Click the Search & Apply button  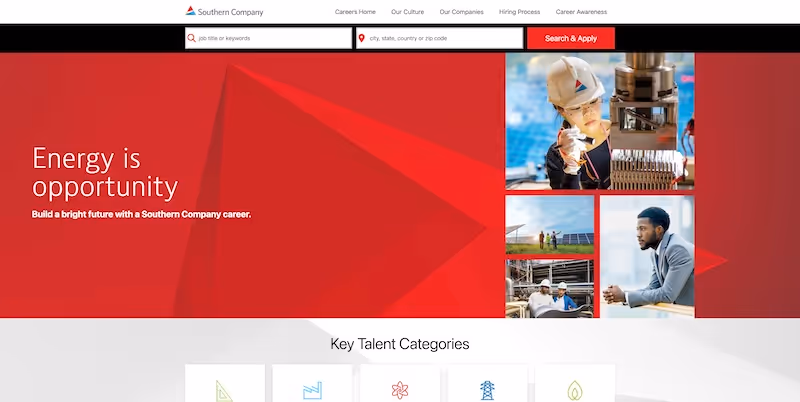571,38
